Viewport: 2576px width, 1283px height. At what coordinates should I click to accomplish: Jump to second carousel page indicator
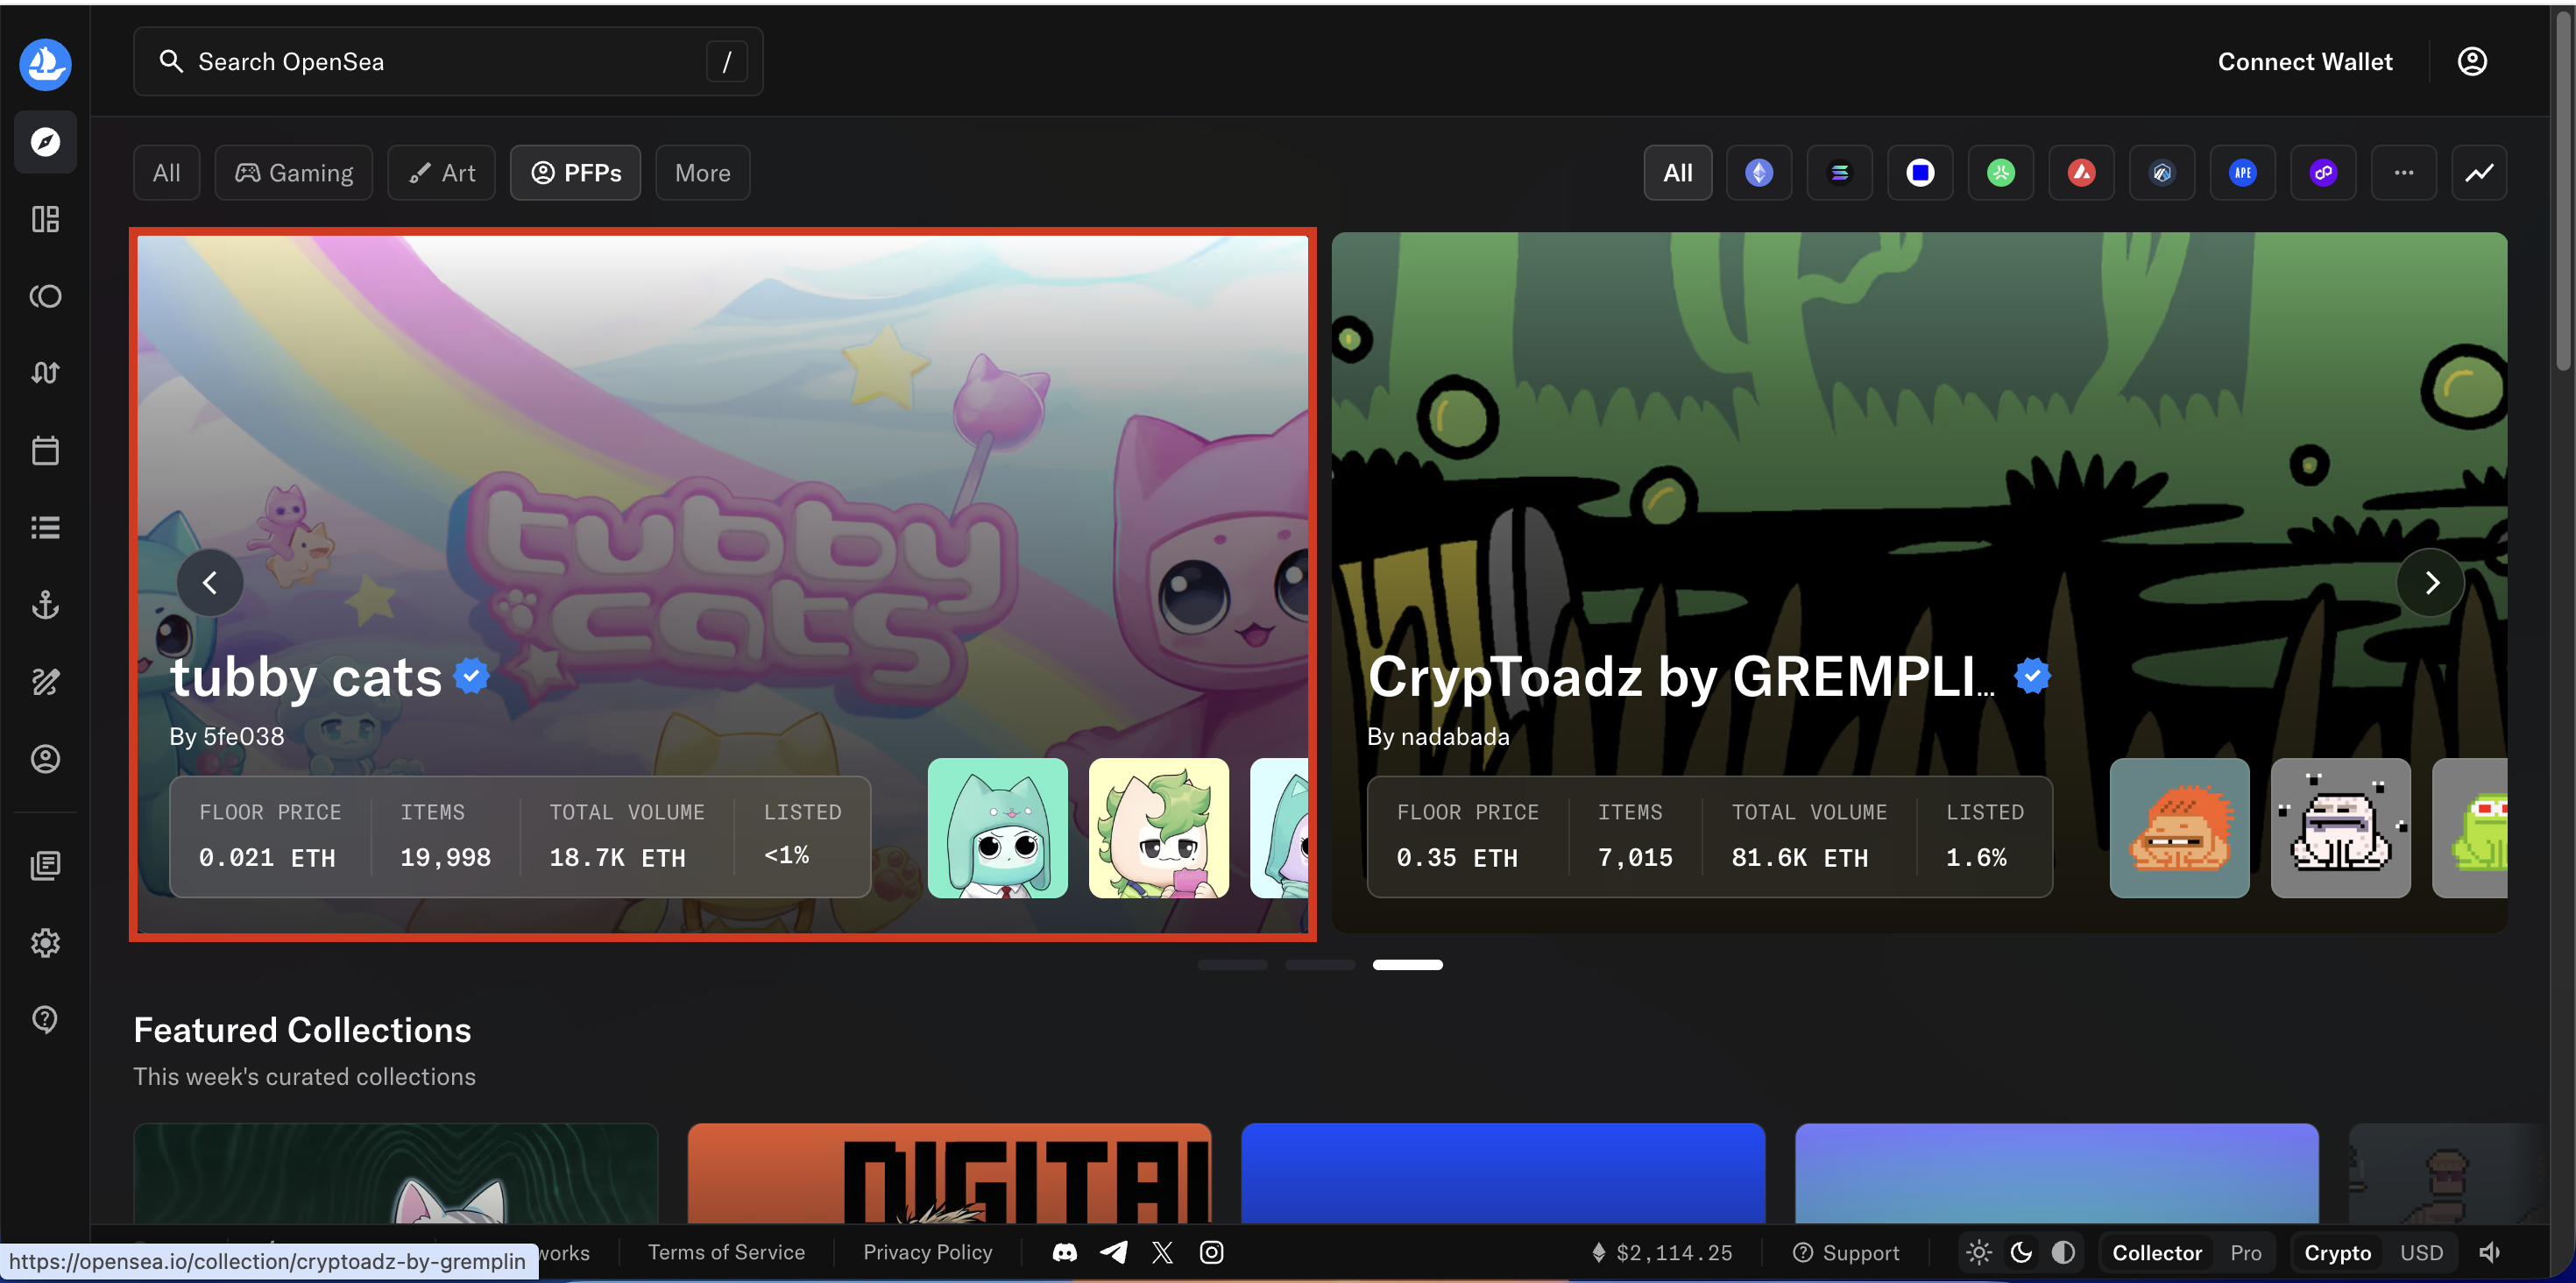[x=1320, y=965]
